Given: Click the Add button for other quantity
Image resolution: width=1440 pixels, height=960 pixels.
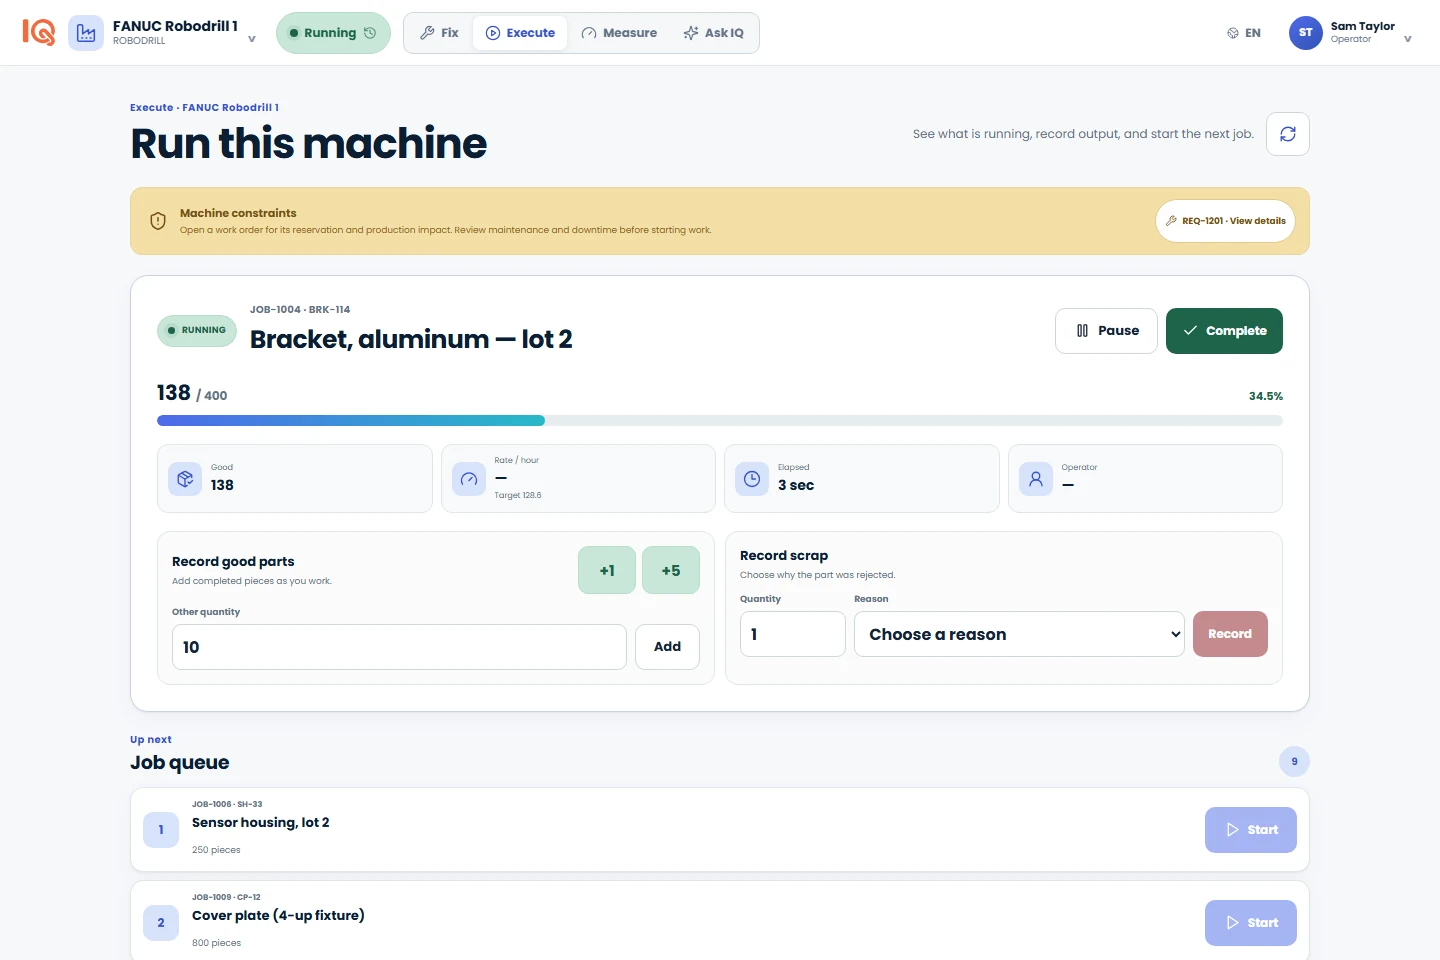Looking at the screenshot, I should (x=667, y=647).
